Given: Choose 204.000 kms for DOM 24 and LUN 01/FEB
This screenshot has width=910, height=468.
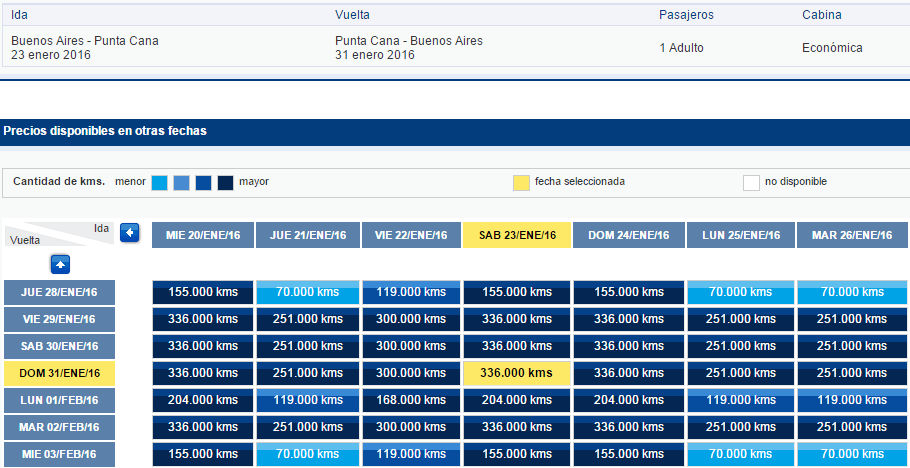Looking at the screenshot, I should [x=629, y=400].
